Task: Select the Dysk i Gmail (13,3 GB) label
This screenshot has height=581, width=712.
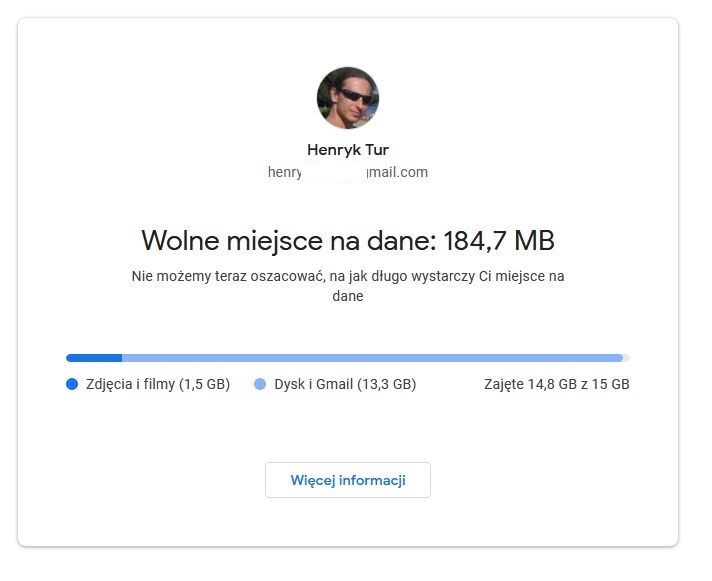Action: (x=345, y=384)
